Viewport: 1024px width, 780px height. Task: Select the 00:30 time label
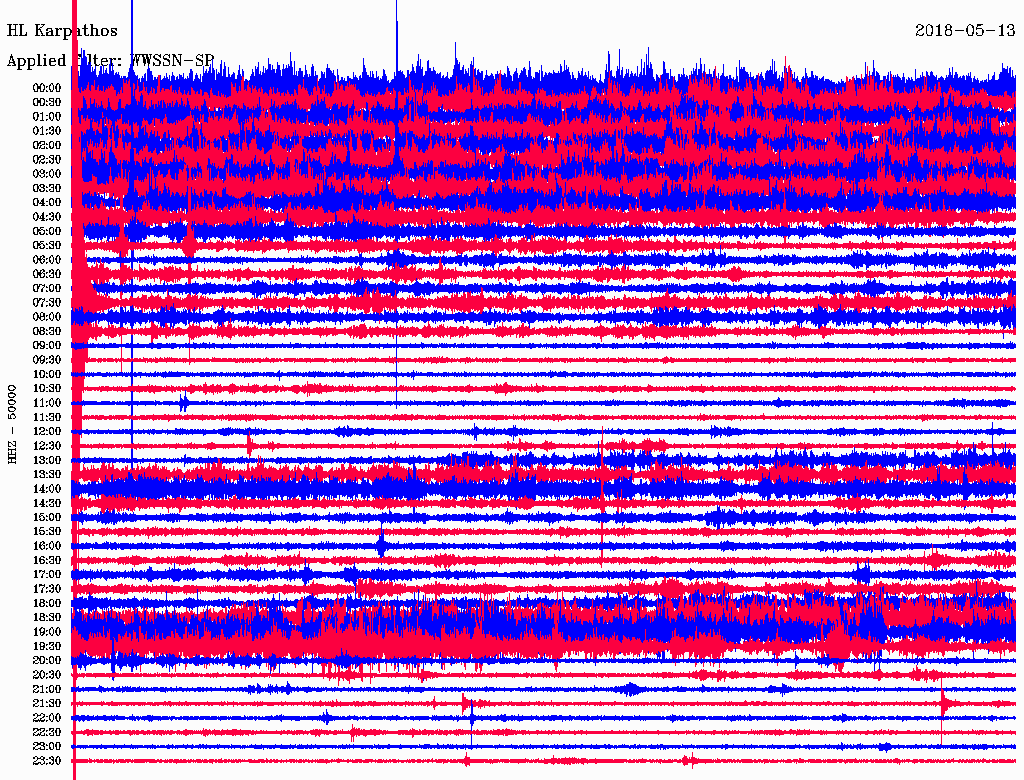click(46, 103)
